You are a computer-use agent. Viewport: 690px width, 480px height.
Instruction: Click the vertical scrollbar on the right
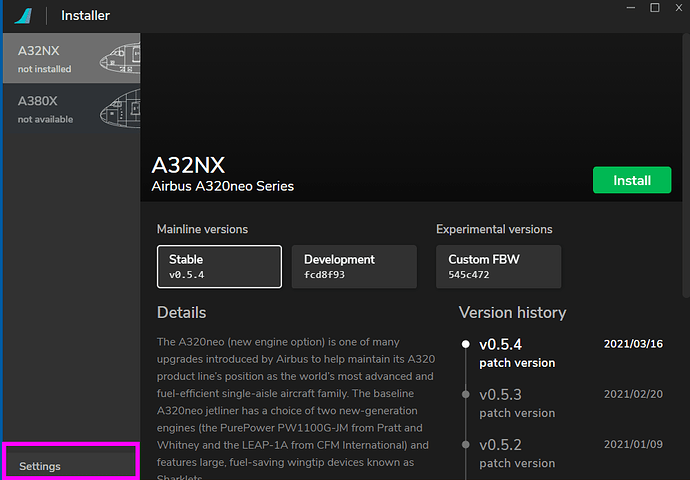pyautogui.click(x=686, y=166)
